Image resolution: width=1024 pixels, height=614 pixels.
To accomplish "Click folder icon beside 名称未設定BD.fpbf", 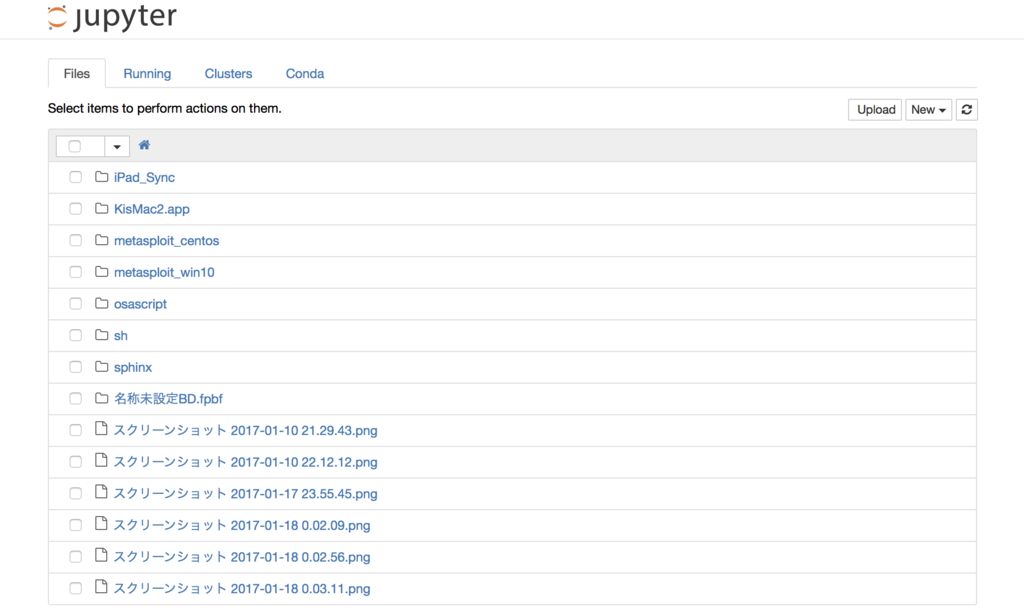I will pos(101,398).
